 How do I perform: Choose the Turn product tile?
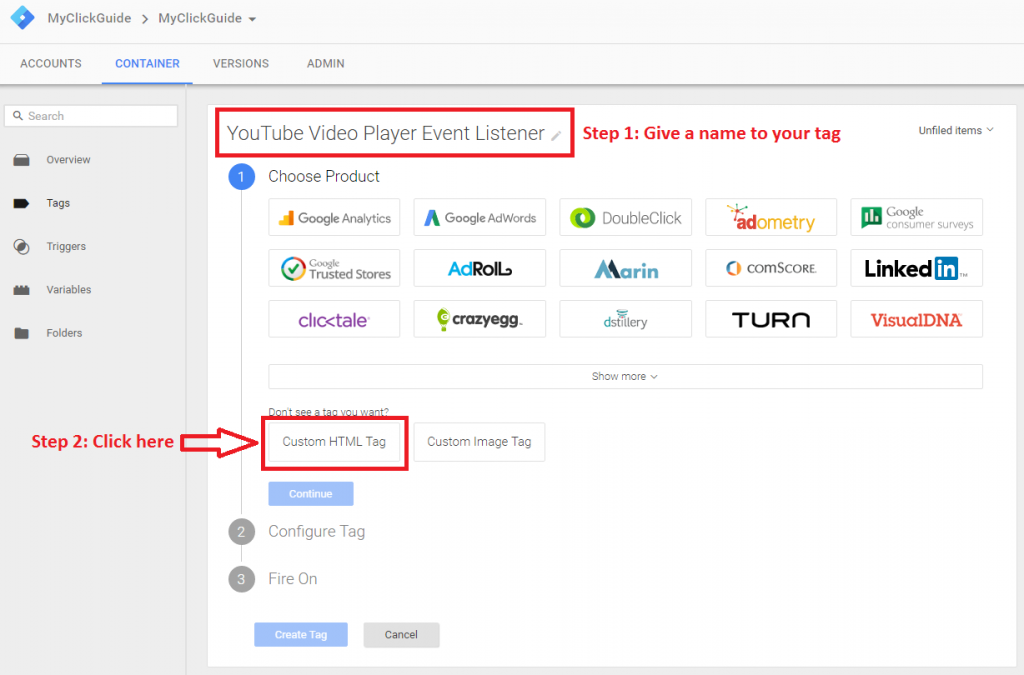point(771,319)
